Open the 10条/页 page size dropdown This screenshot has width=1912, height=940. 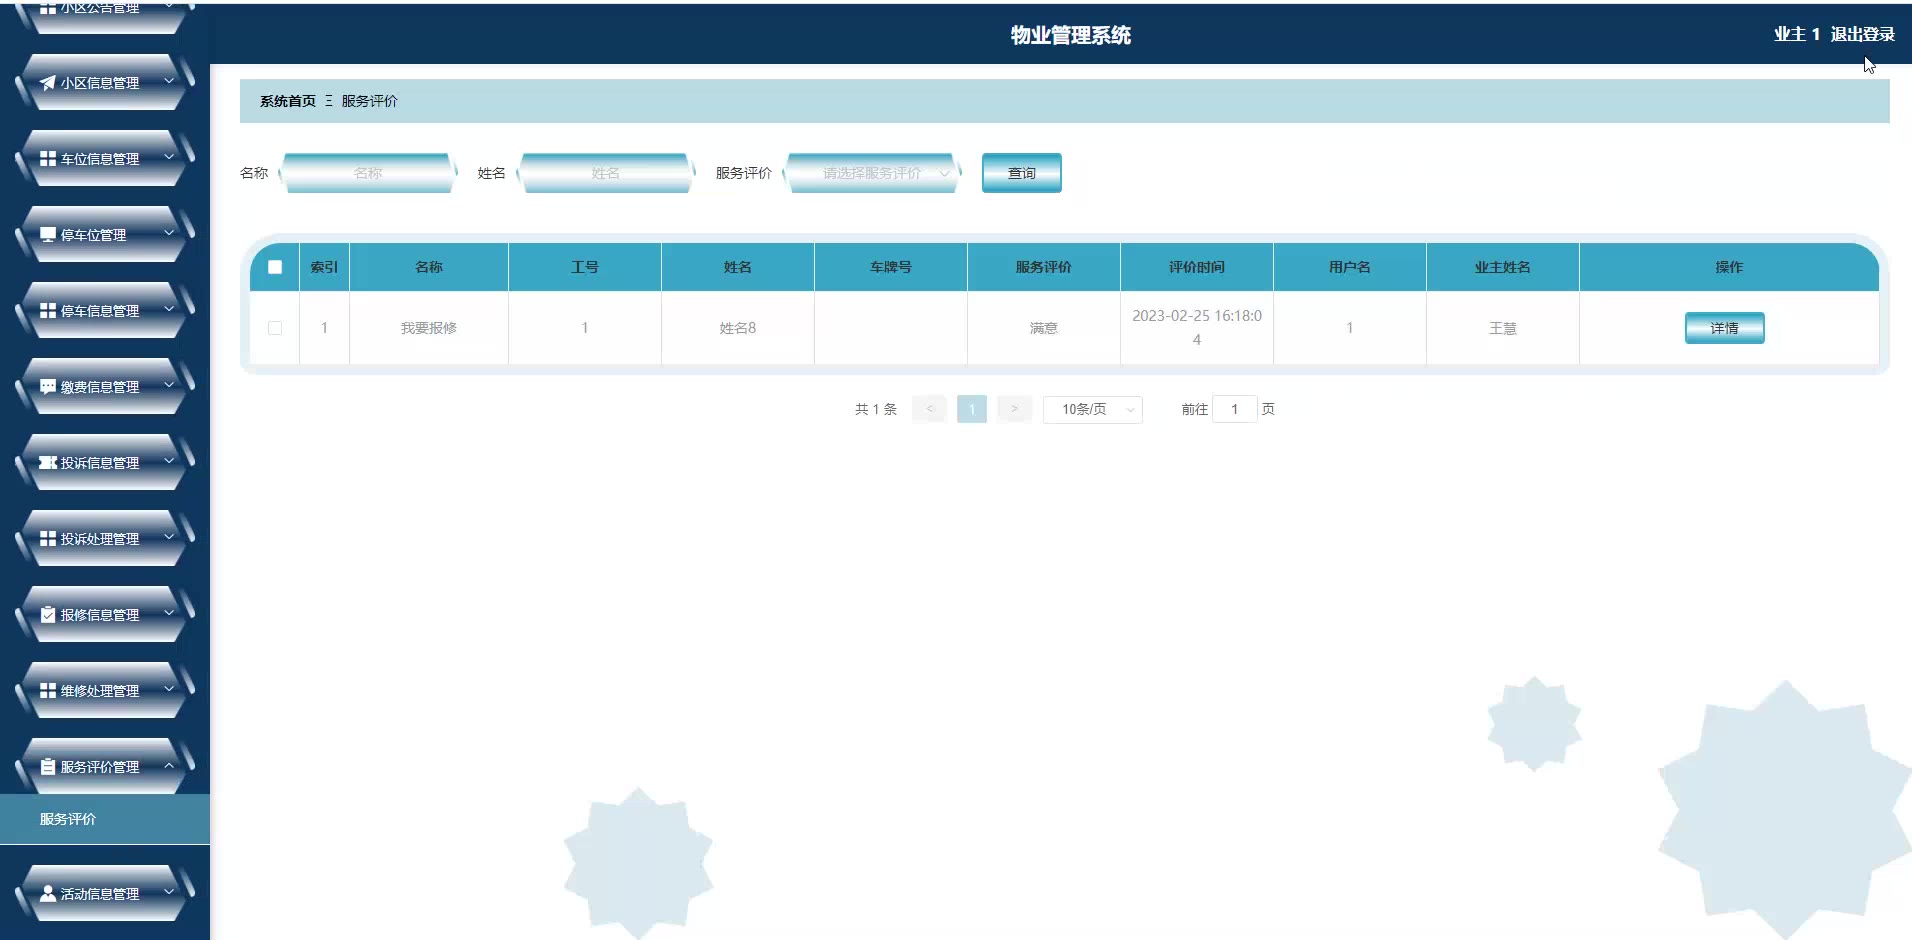(x=1092, y=409)
